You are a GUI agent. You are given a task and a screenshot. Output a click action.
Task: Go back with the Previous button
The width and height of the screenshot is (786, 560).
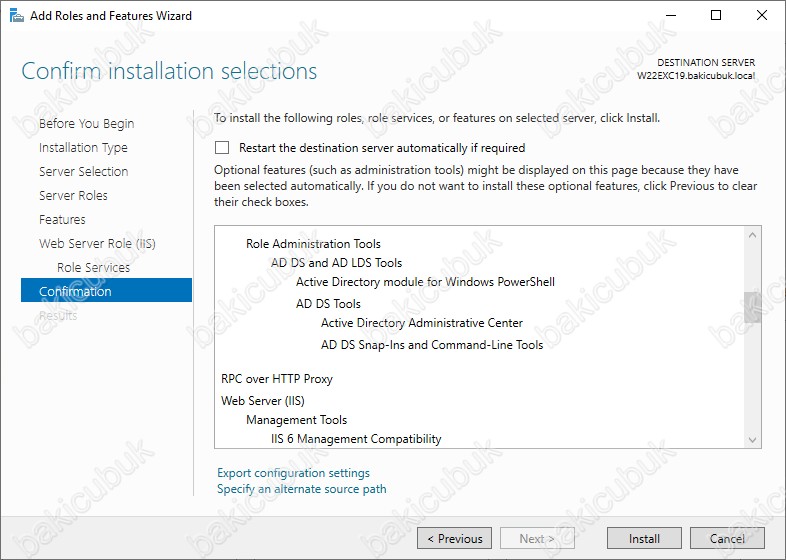tap(454, 538)
